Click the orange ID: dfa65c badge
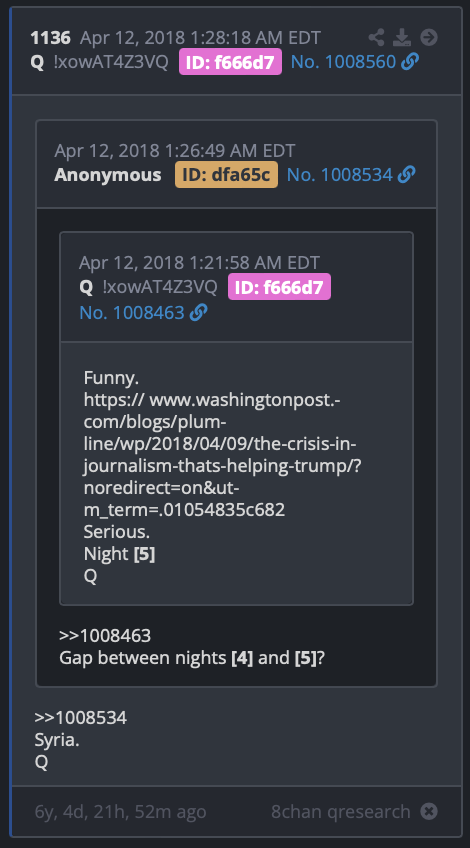The width and height of the screenshot is (470, 848). click(x=226, y=174)
